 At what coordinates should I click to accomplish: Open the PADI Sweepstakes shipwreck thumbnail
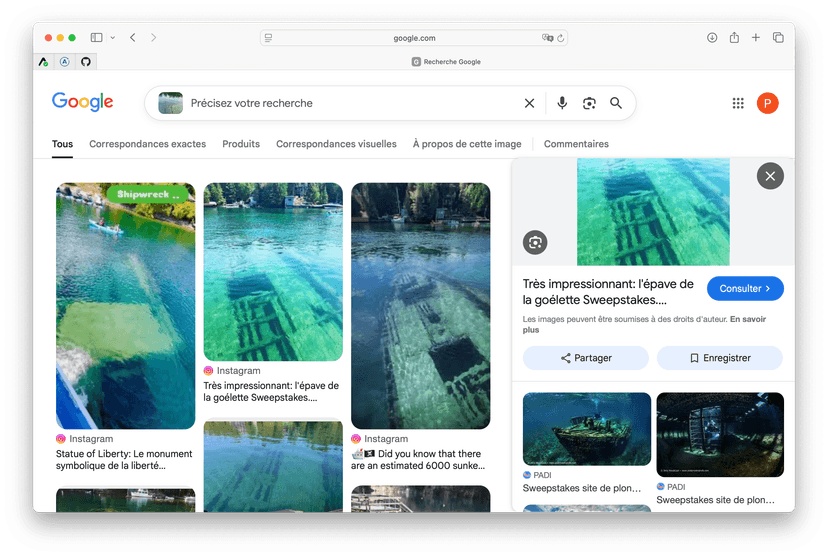[587, 429]
